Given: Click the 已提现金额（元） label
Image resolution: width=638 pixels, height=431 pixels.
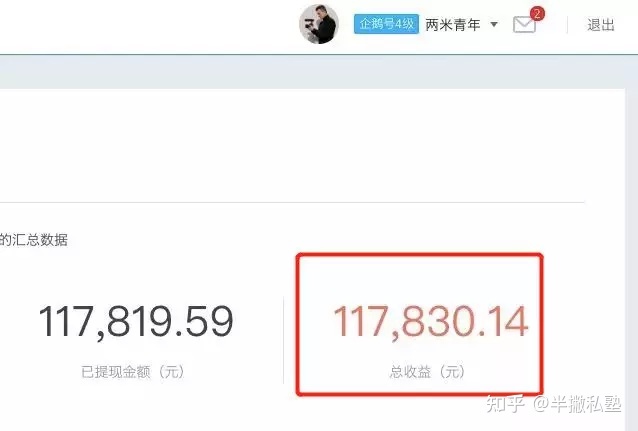Looking at the screenshot, I should pos(133,372).
